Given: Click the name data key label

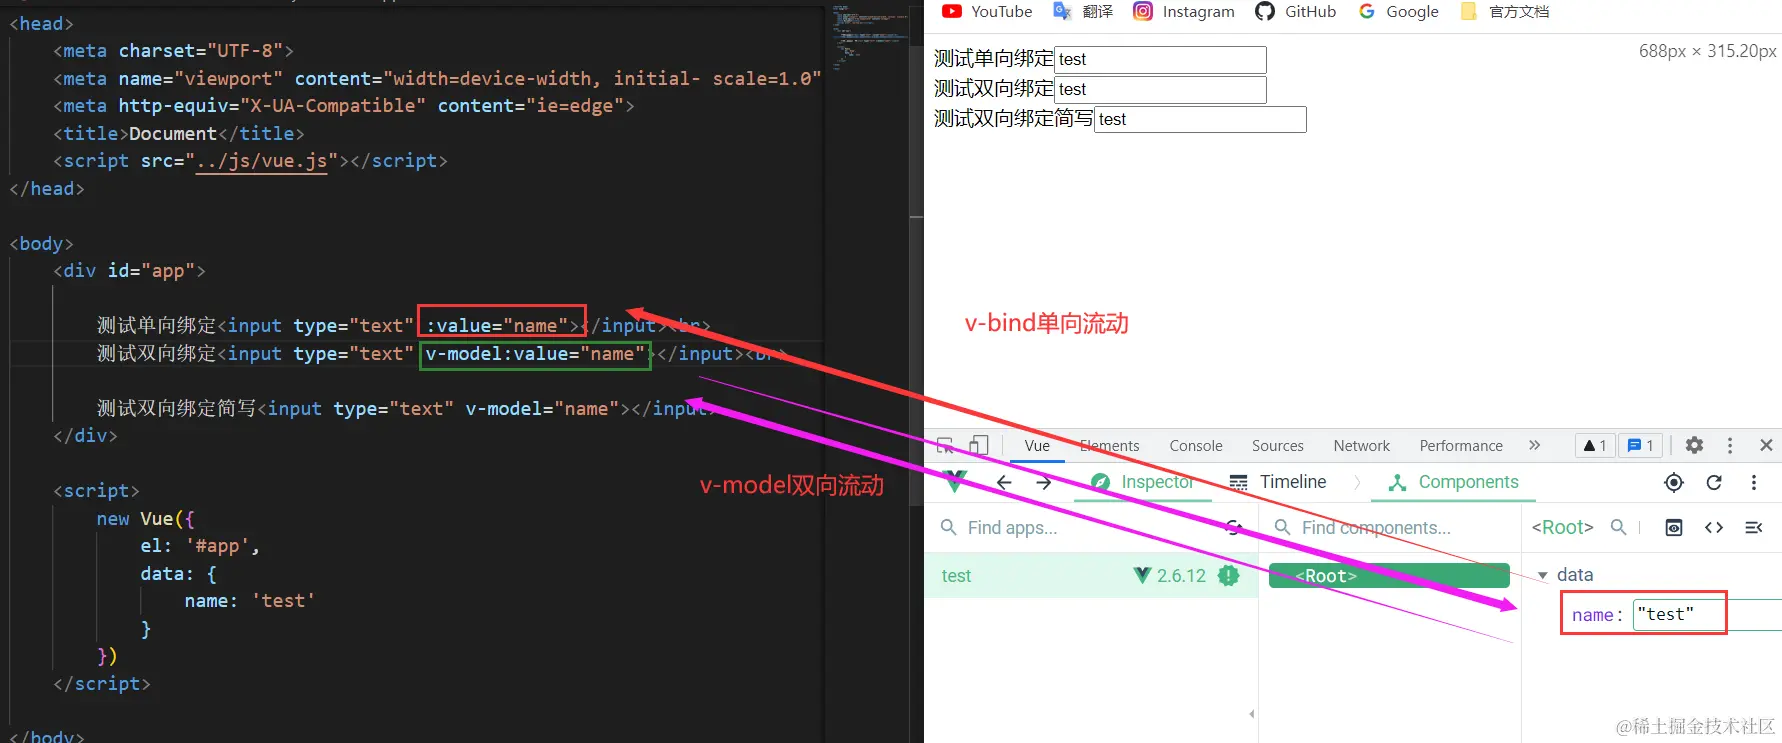Looking at the screenshot, I should (1593, 615).
